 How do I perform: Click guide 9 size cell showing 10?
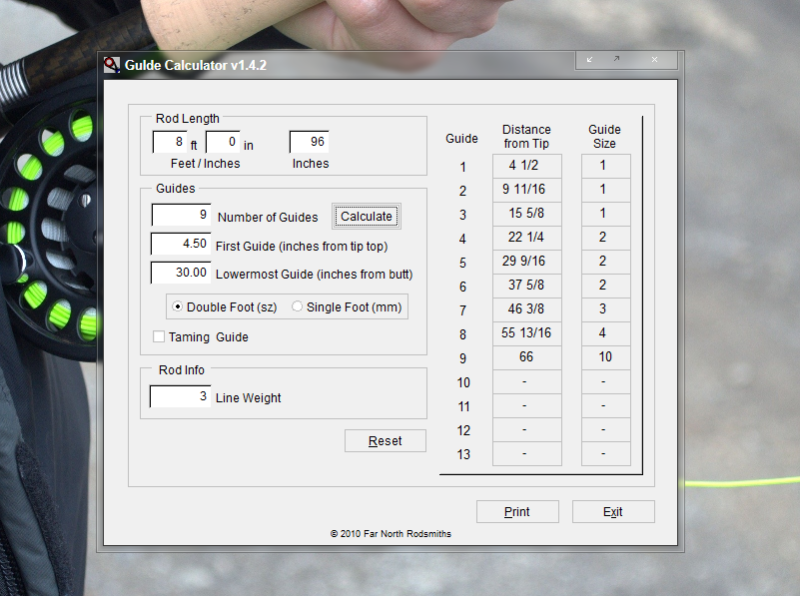[606, 358]
